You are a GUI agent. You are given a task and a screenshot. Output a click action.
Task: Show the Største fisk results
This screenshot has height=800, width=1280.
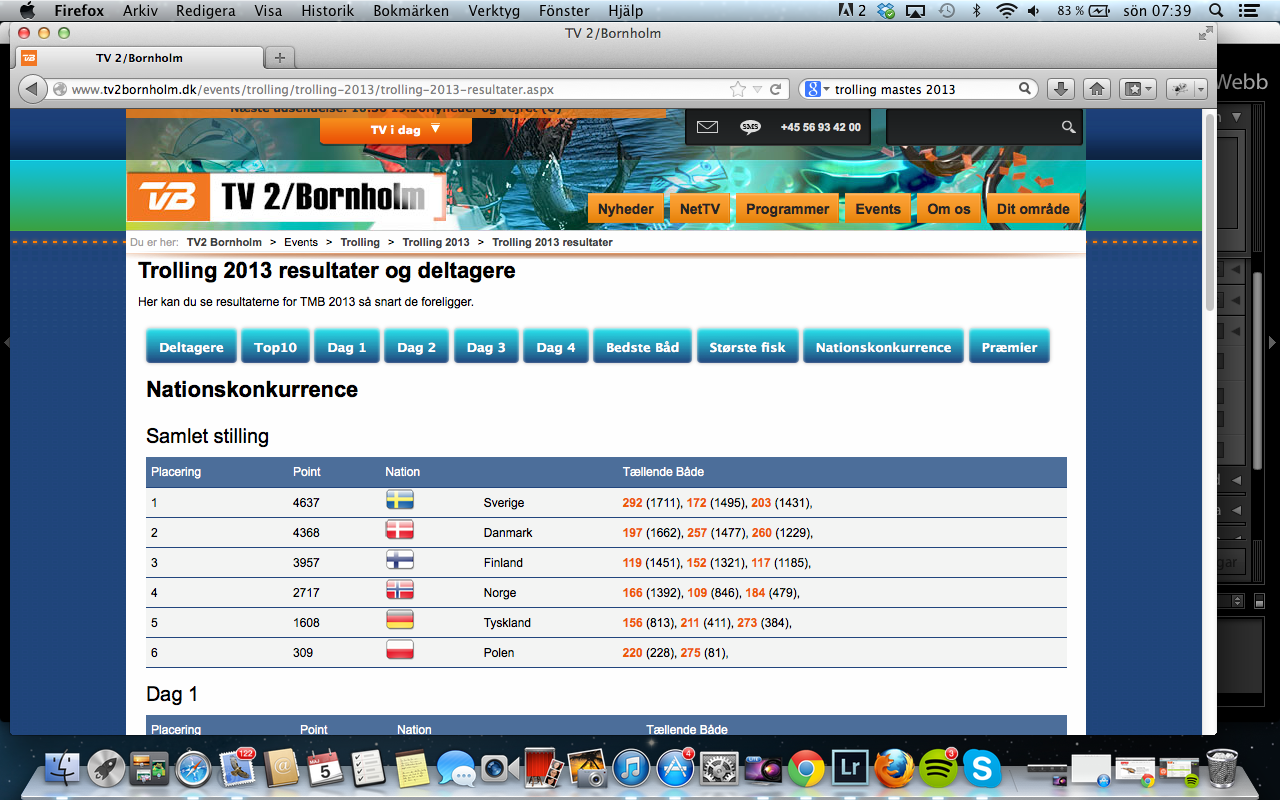(x=748, y=346)
